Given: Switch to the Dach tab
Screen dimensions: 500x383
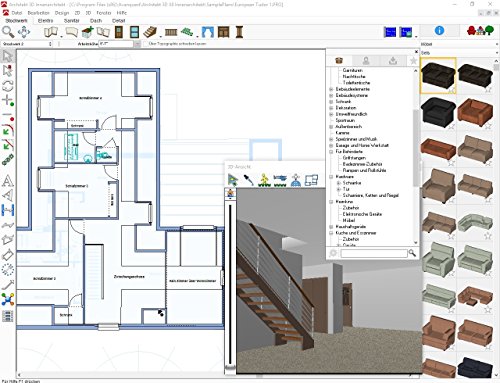Looking at the screenshot, I should click(x=96, y=21).
